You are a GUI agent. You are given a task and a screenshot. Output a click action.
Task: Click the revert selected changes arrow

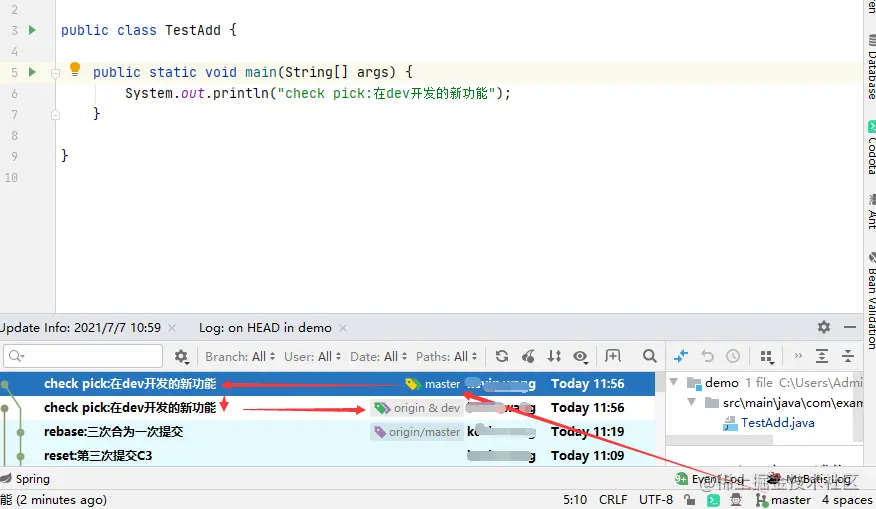pyautogui.click(x=707, y=356)
